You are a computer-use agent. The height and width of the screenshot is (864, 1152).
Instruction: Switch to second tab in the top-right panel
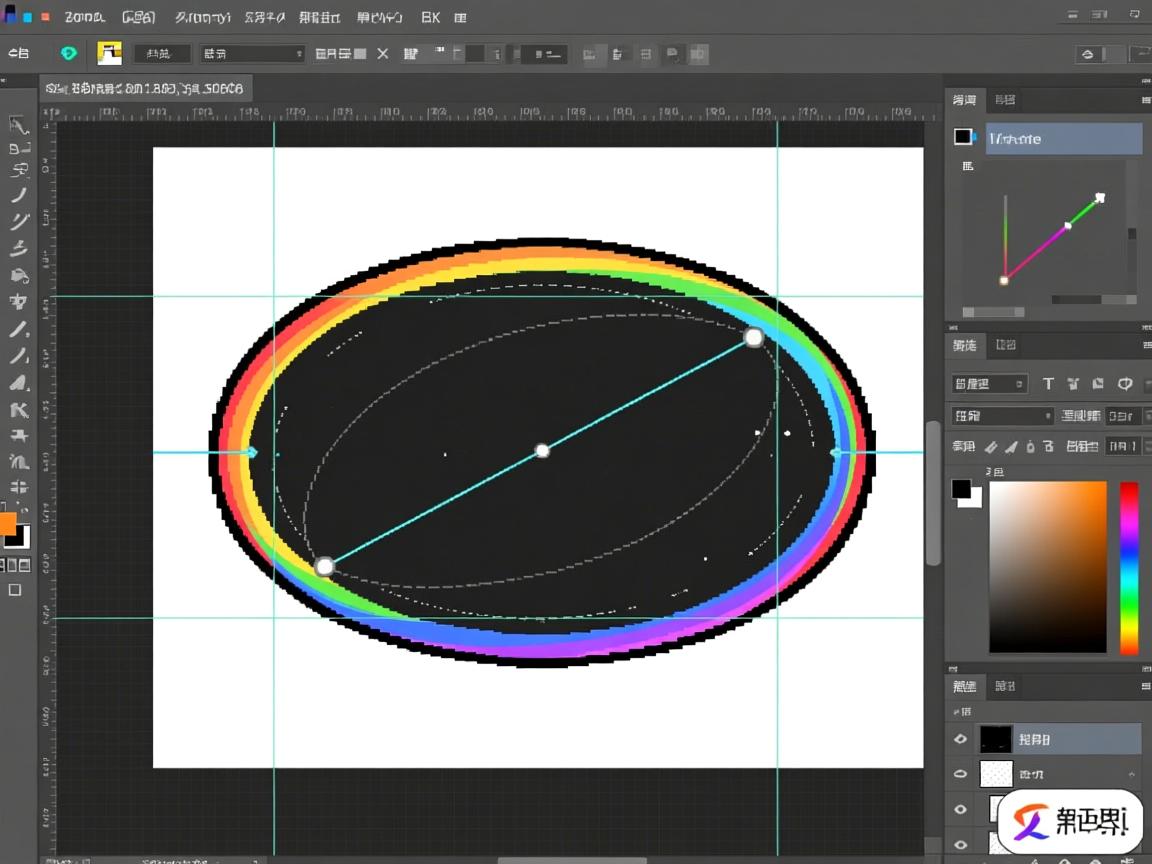pos(1006,100)
